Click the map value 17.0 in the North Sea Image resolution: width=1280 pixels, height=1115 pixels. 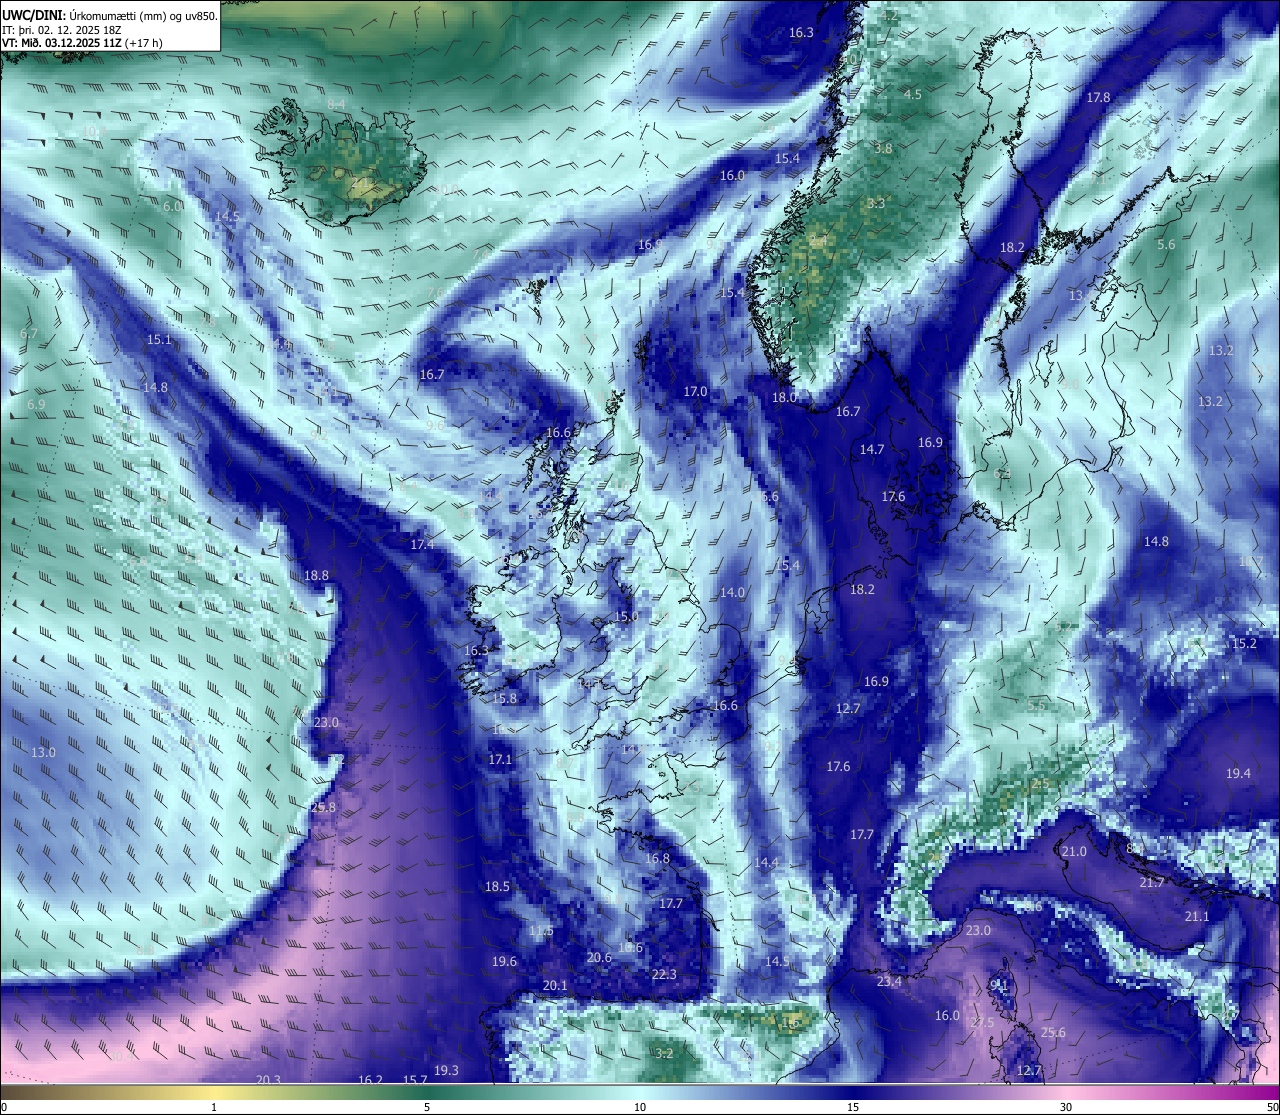point(695,391)
